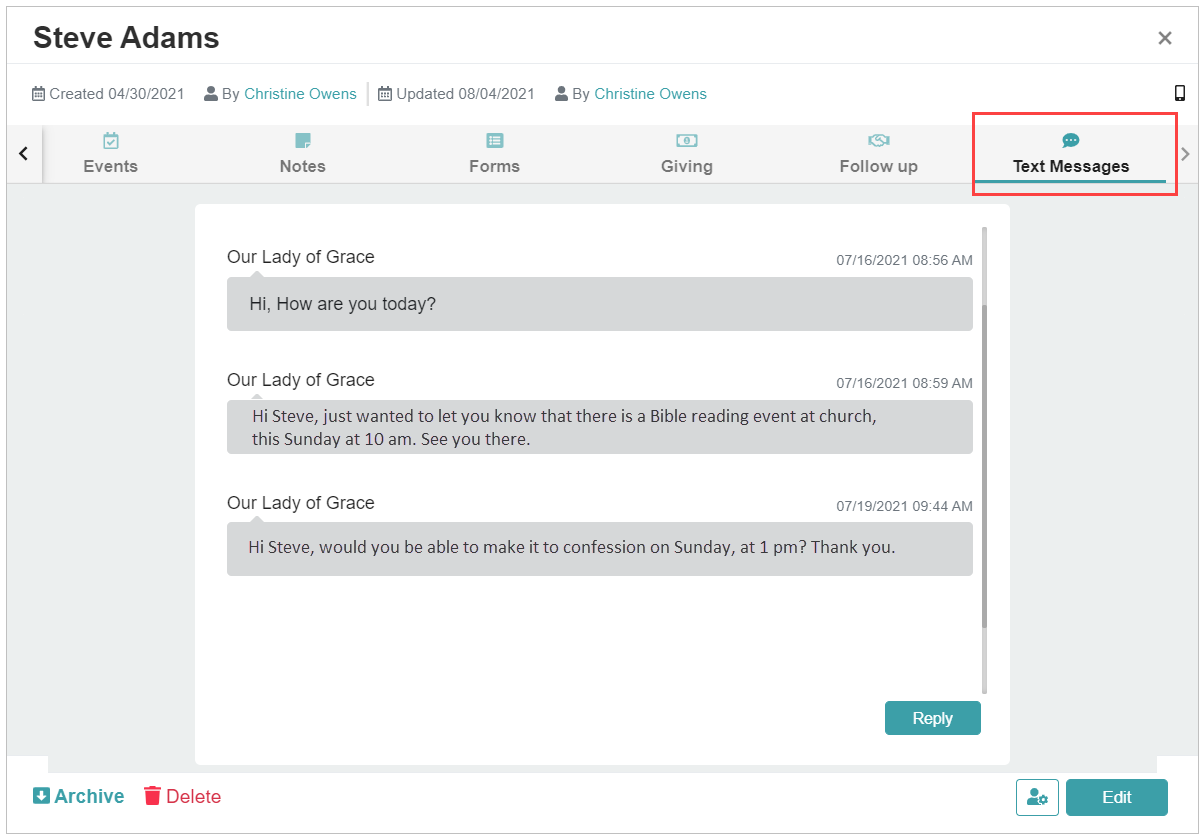Click the Events calendar-check icon
The height and width of the screenshot is (834, 1199).
point(111,141)
